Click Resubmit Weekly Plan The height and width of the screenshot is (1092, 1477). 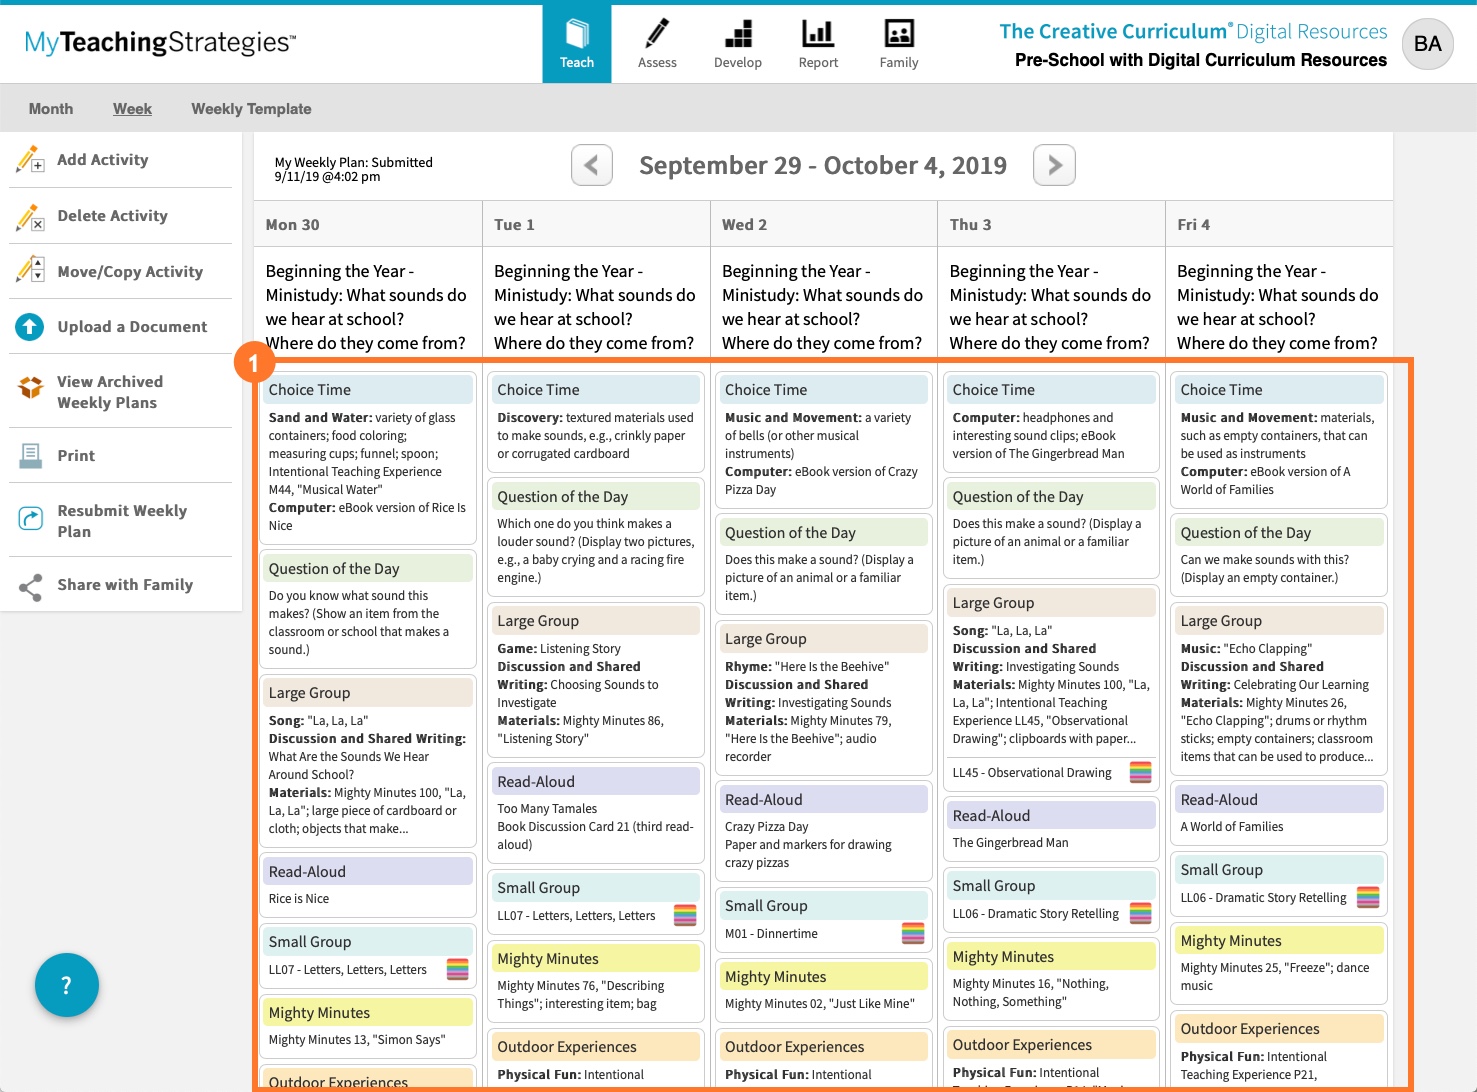pyautogui.click(x=122, y=521)
